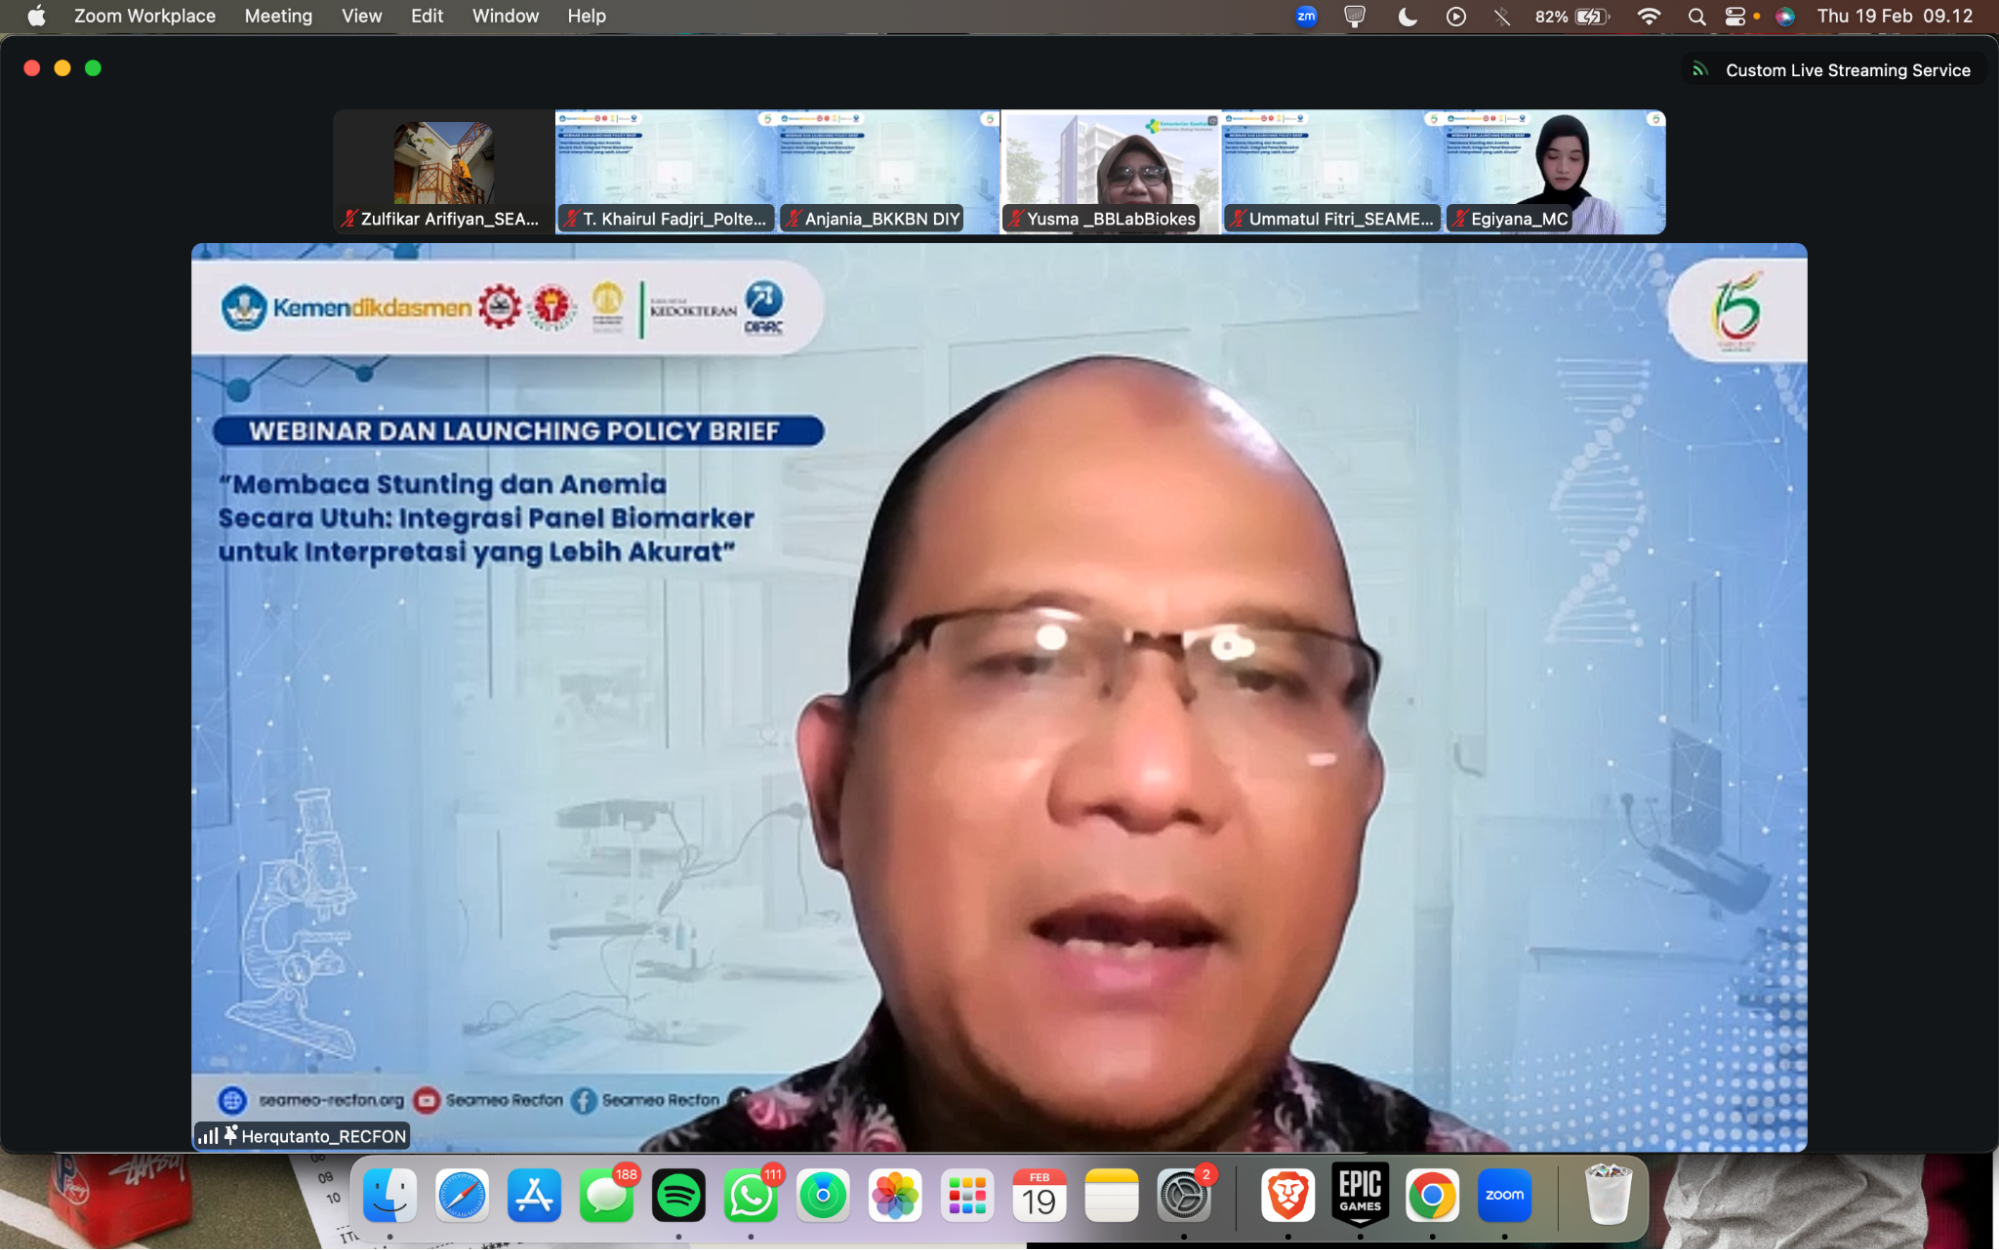Open Zoom icon in menu bar
Viewport: 1999px width, 1250px height.
[1306, 16]
